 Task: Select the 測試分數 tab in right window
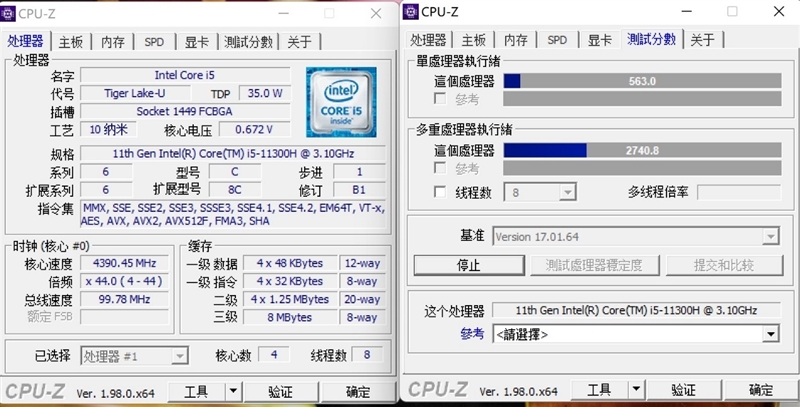tap(652, 39)
